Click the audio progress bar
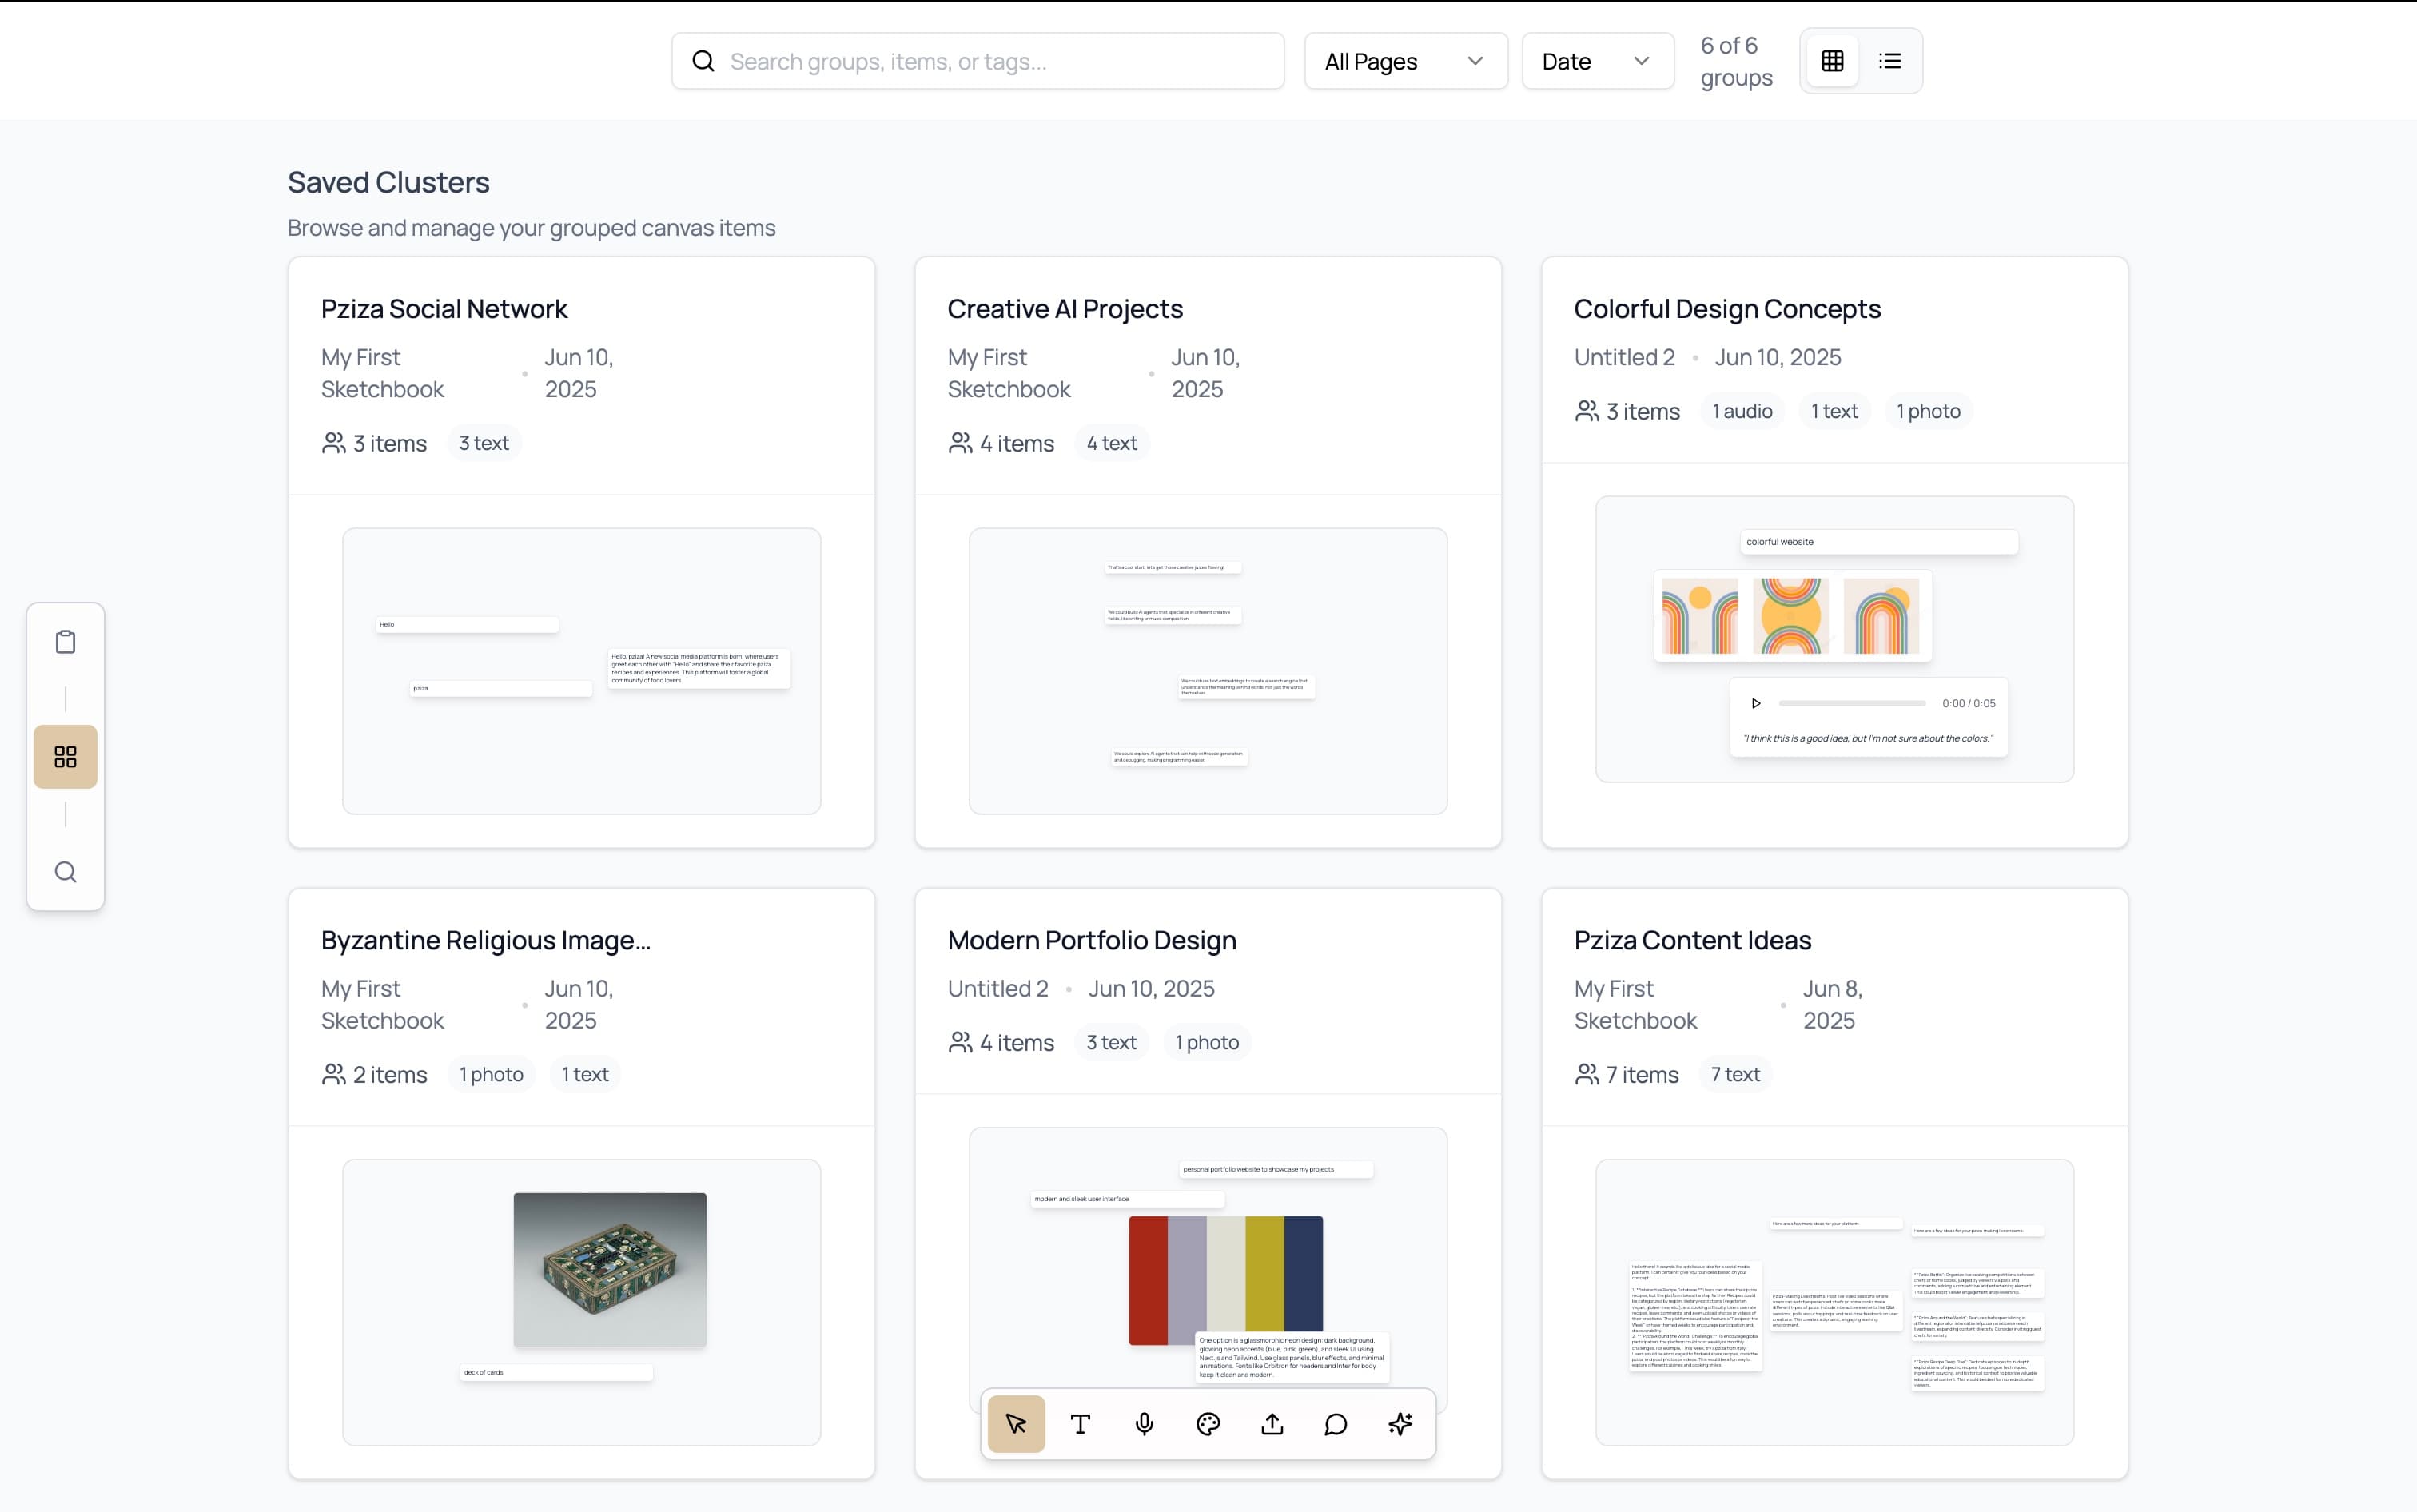 [1851, 703]
